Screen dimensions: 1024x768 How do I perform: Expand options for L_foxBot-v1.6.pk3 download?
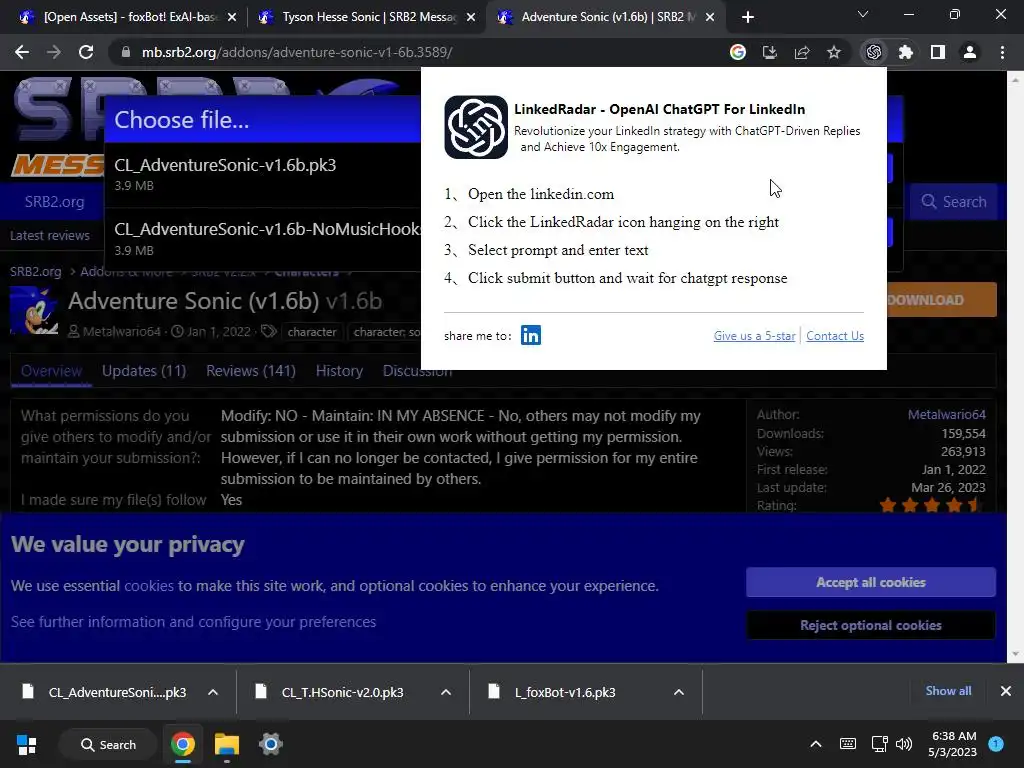coord(679,692)
